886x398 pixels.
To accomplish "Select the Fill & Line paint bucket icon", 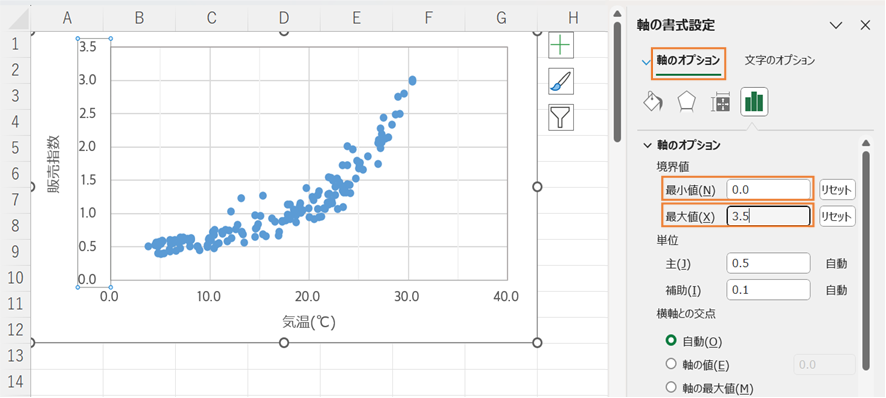I will (653, 102).
